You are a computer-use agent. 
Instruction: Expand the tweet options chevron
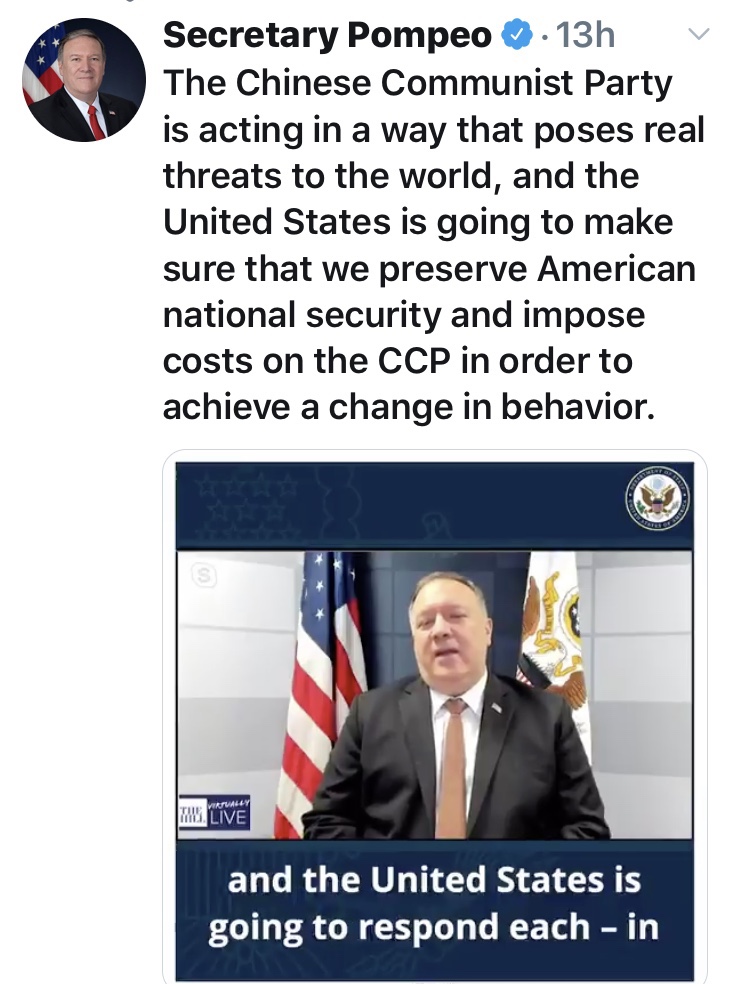[x=699, y=35]
